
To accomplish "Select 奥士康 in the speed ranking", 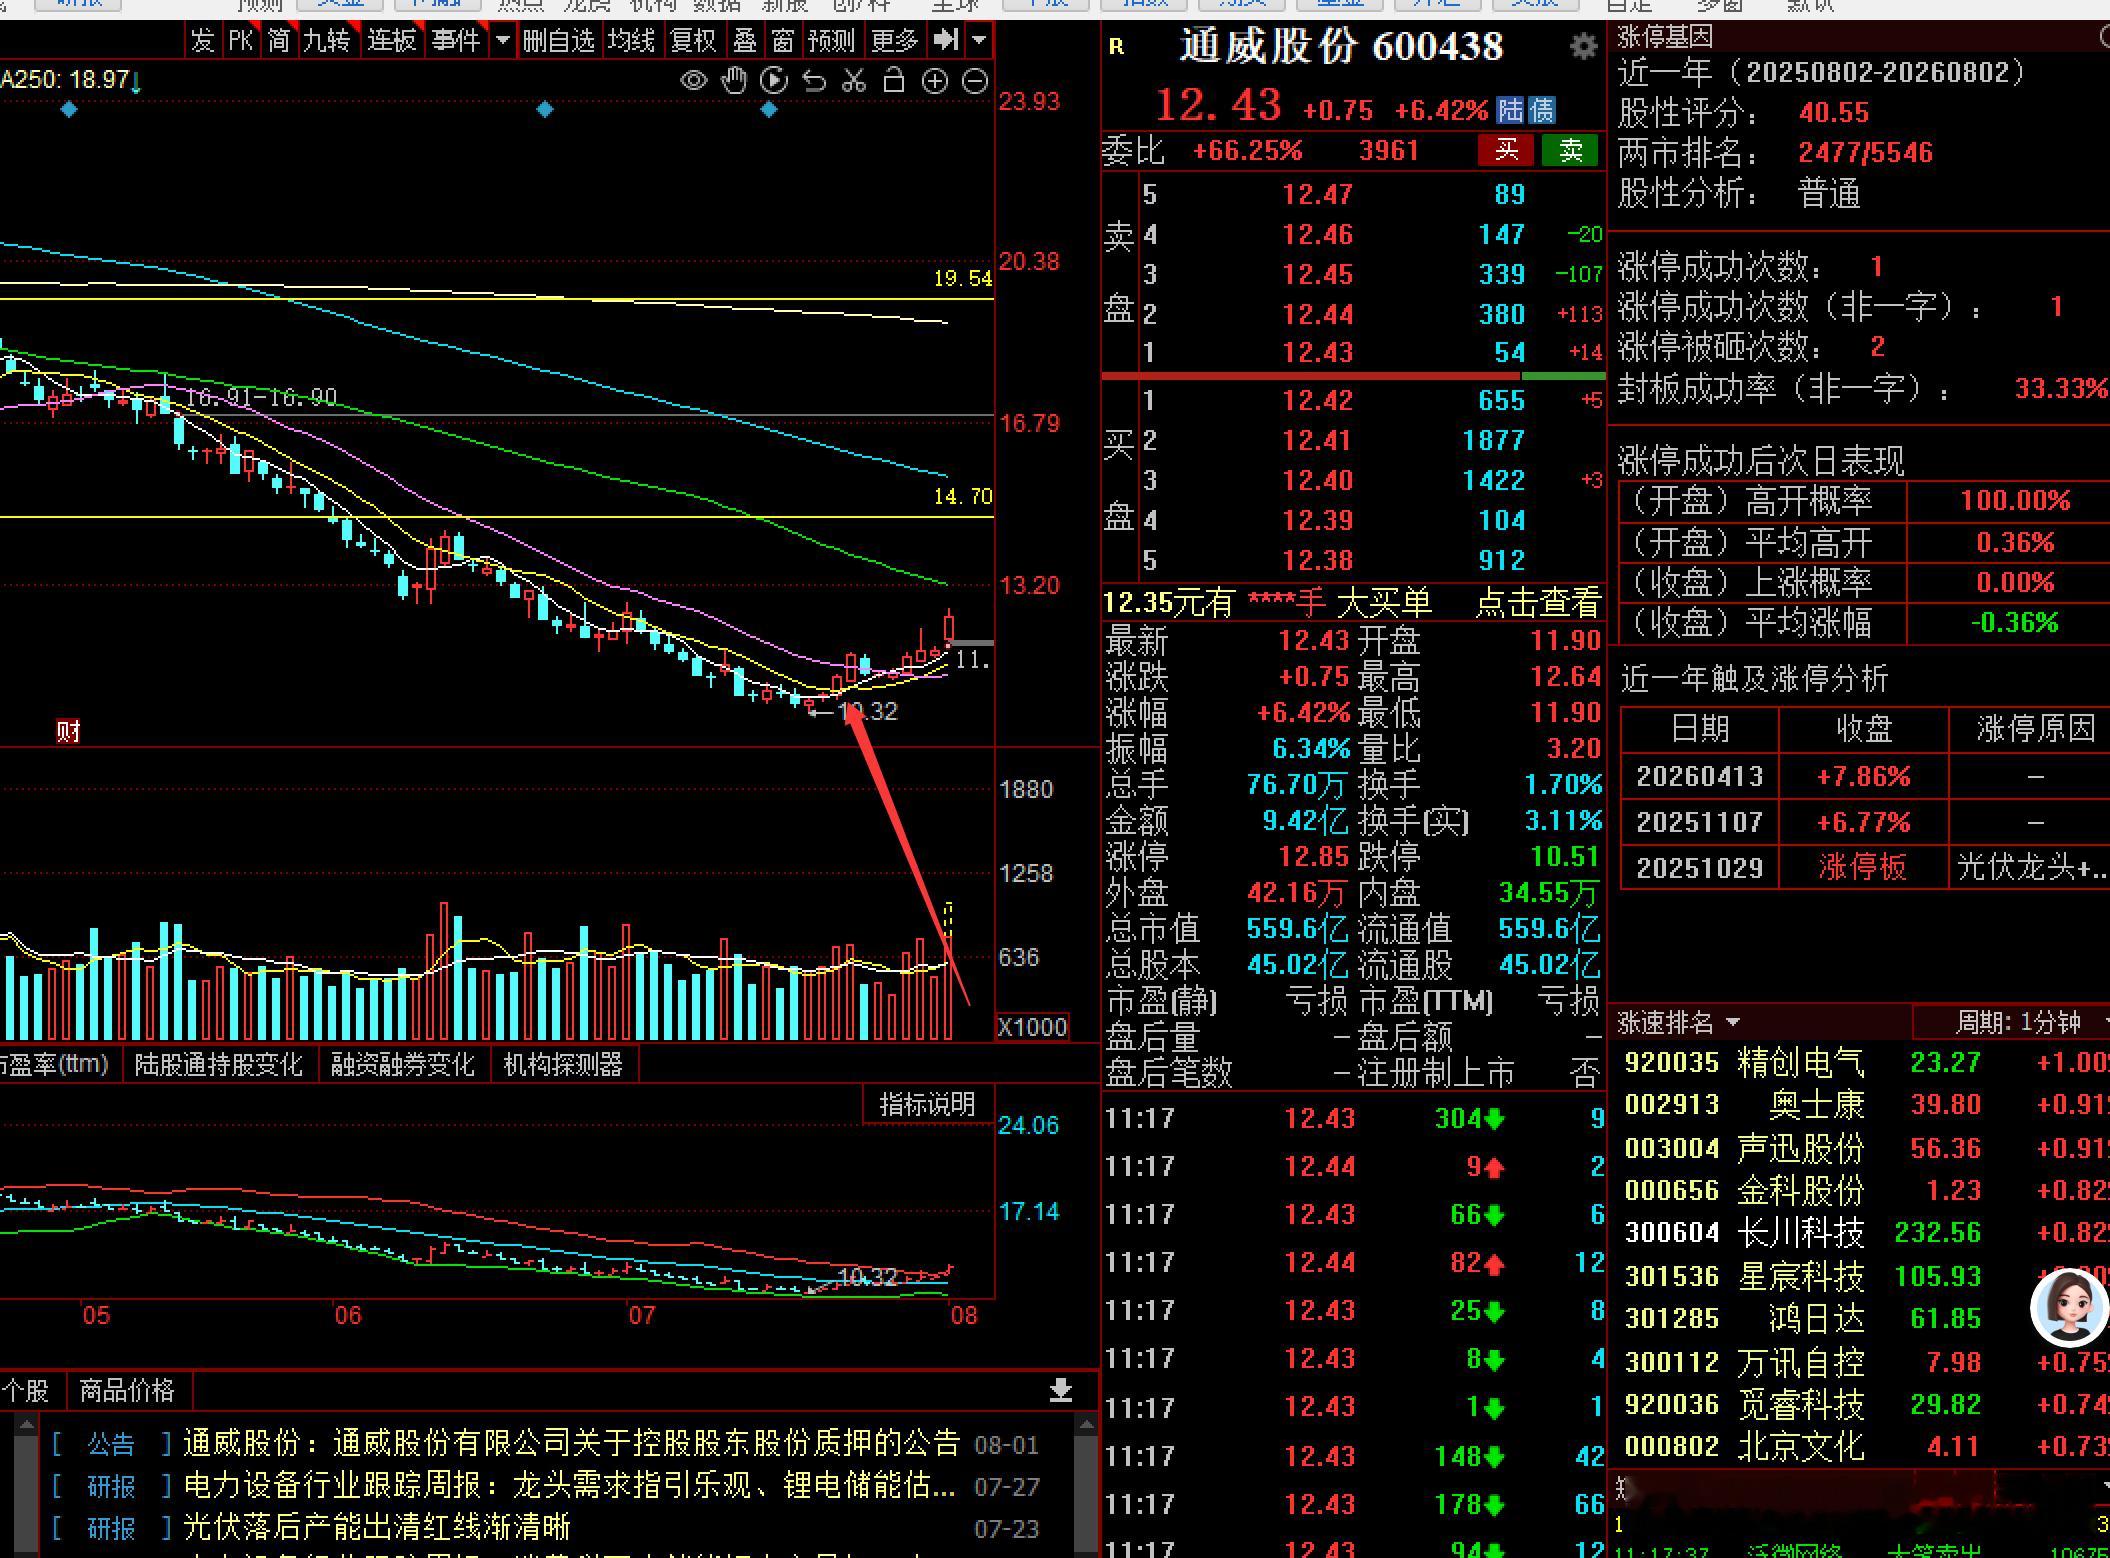I will [1817, 1104].
